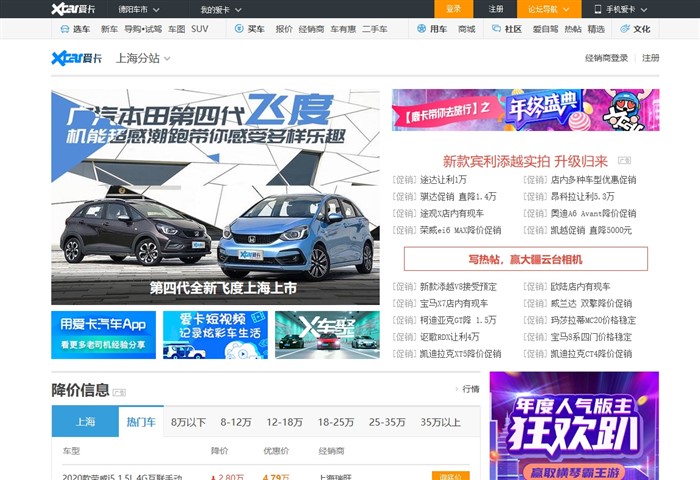Expand the 上海分站 city selector

pyautogui.click(x=143, y=58)
